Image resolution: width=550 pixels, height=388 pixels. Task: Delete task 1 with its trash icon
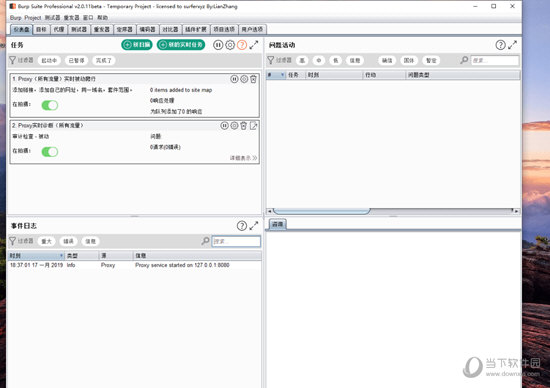pos(253,79)
